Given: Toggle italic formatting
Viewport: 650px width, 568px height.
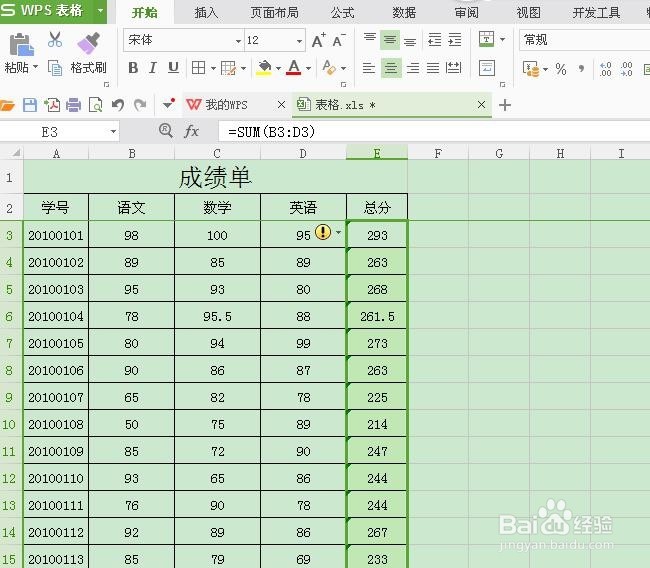Looking at the screenshot, I should coord(153,68).
